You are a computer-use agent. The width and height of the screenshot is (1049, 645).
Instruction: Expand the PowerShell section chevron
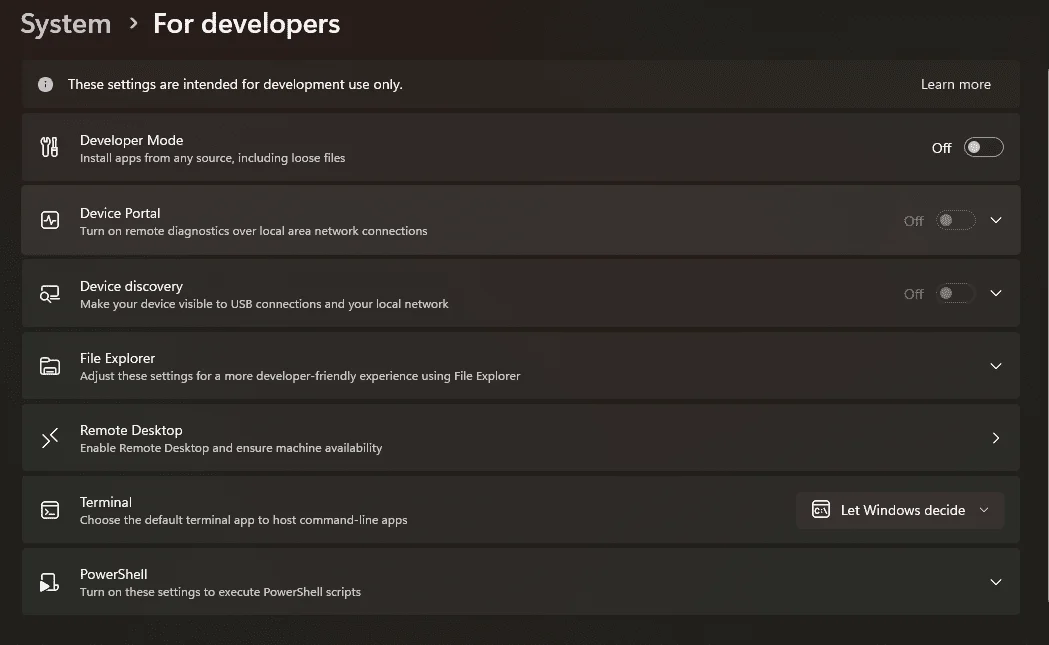coord(996,582)
